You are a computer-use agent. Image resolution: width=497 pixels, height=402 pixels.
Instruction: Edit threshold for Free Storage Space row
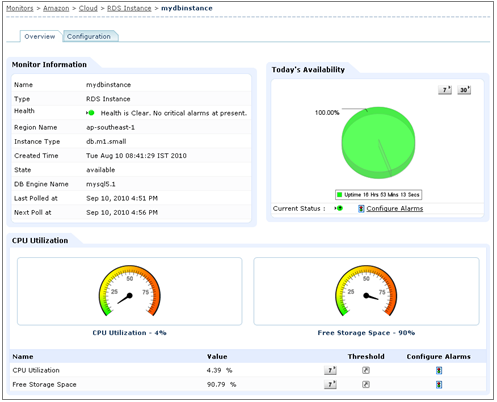point(366,384)
